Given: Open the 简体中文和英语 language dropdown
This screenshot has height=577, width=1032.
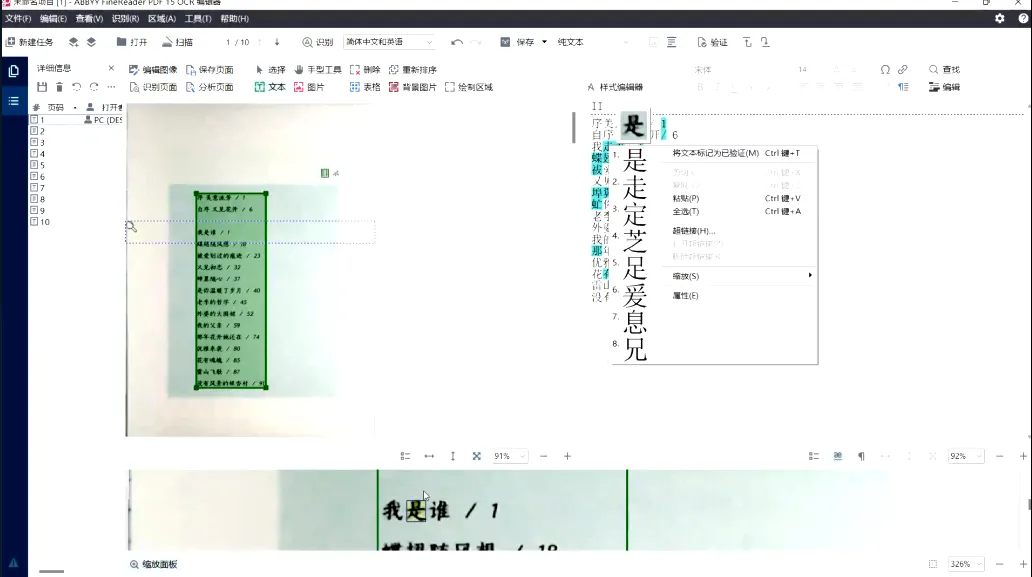Looking at the screenshot, I should tap(388, 42).
